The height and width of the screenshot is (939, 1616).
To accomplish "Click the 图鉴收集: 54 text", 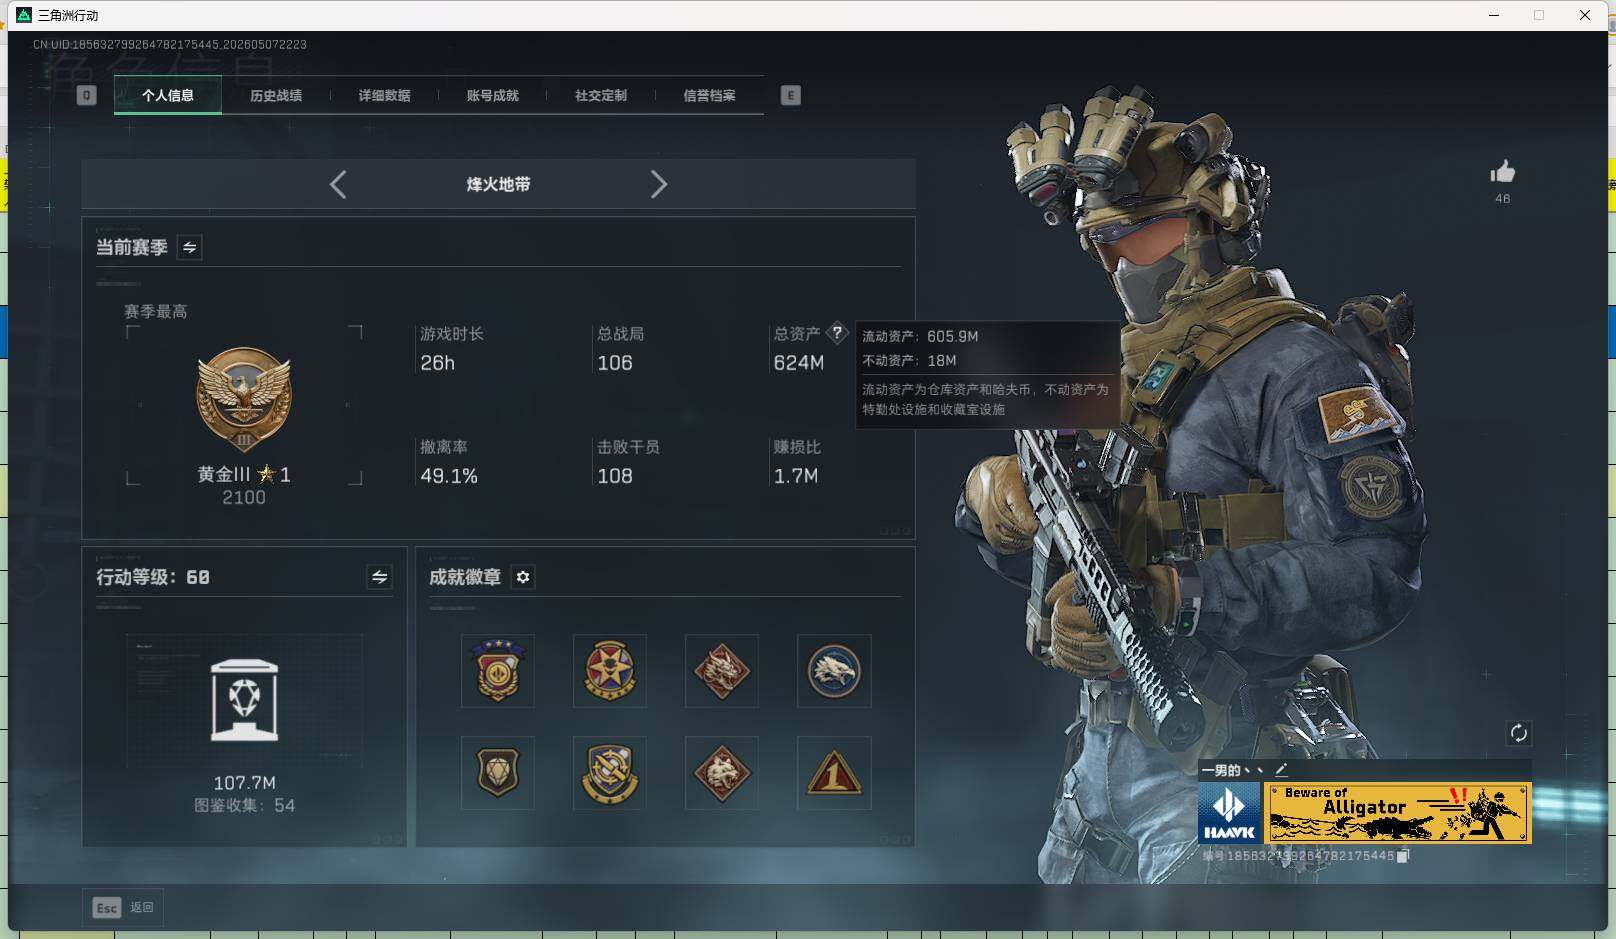I will (x=244, y=805).
